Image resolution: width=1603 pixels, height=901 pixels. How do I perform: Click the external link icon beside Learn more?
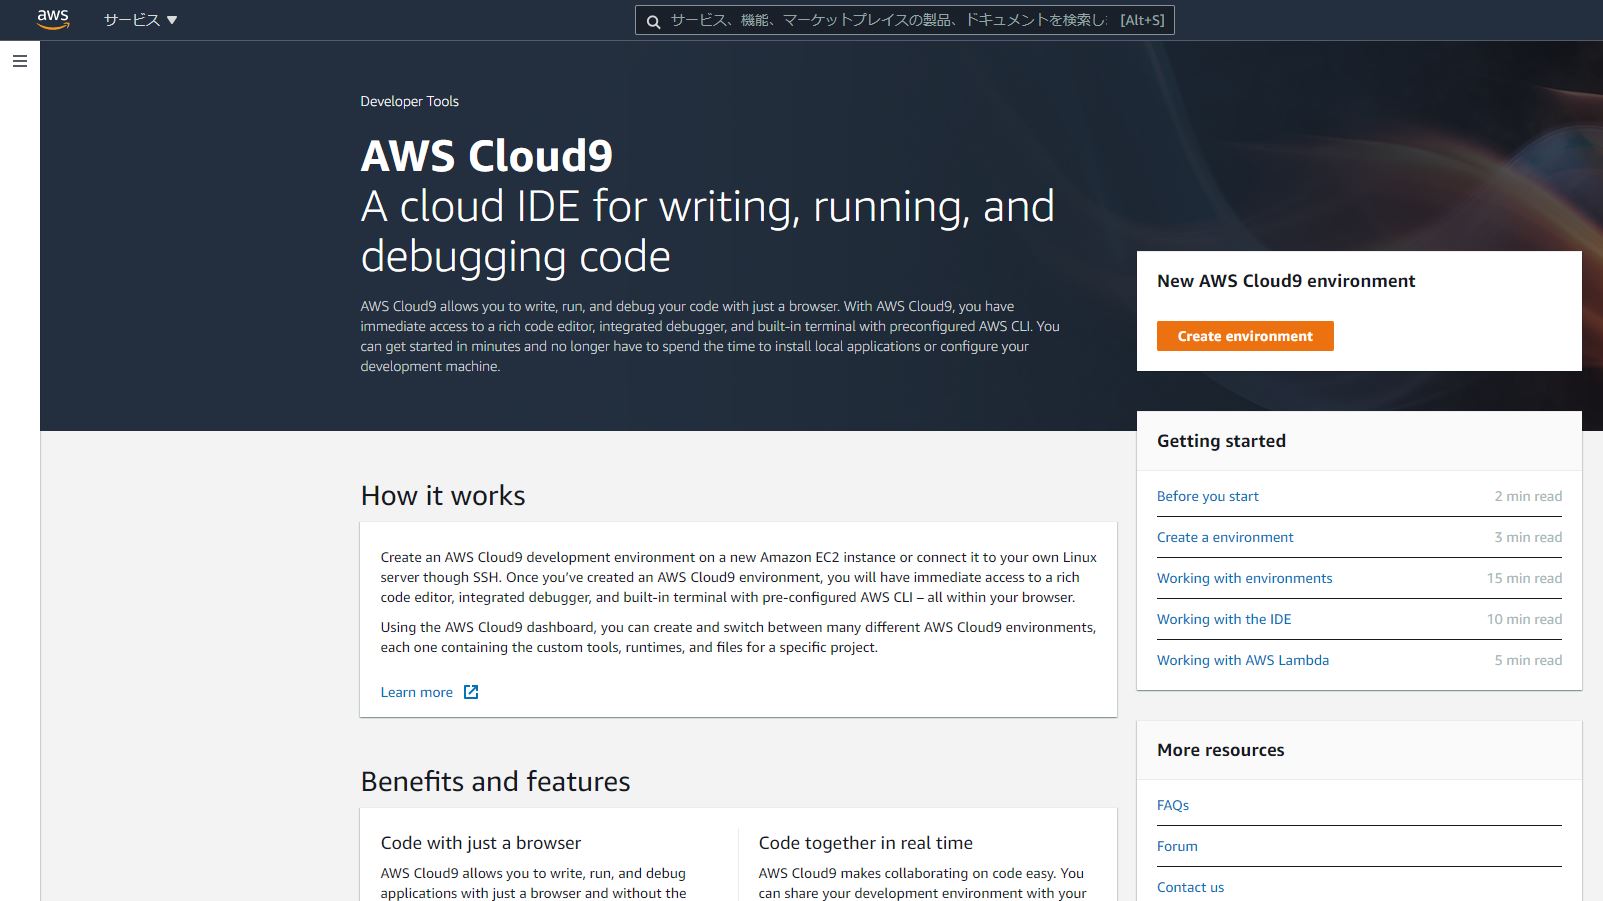(471, 692)
